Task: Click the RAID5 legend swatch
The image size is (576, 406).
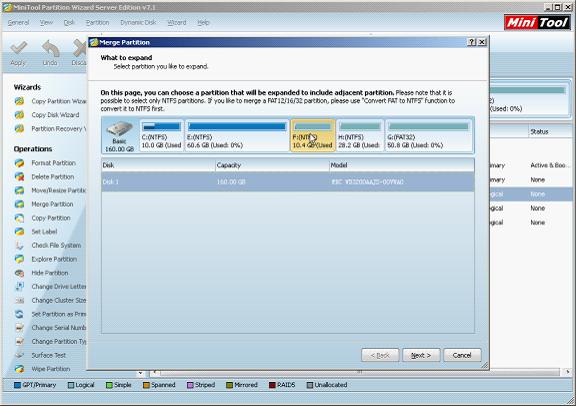Action: pos(272,385)
